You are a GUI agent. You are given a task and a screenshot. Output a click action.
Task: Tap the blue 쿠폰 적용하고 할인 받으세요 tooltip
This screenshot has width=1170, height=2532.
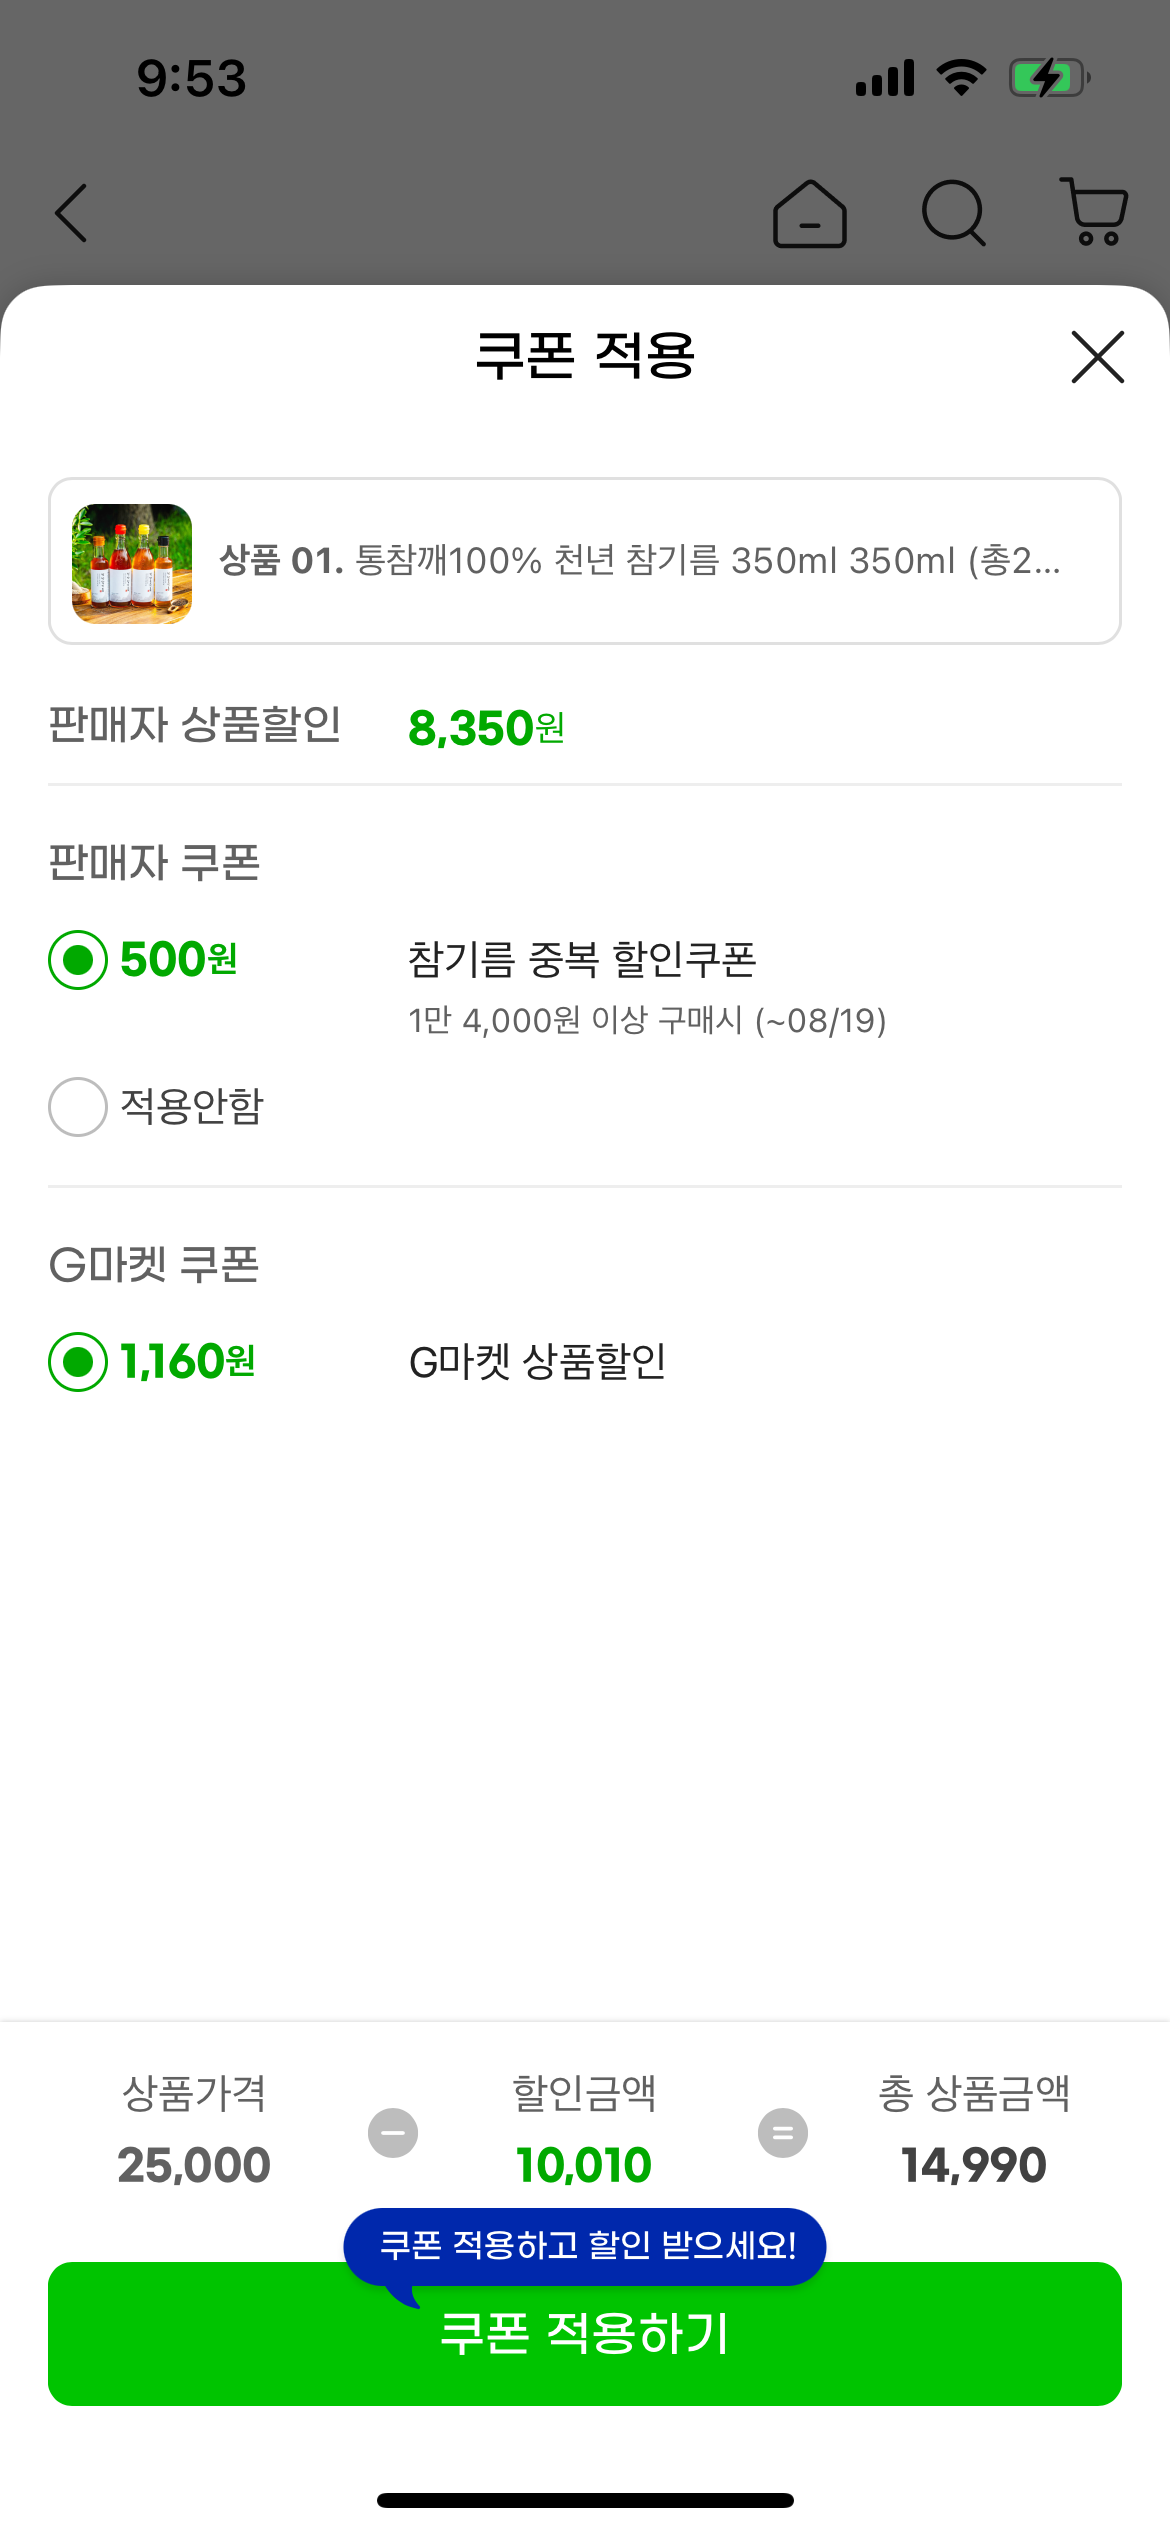tap(586, 2246)
